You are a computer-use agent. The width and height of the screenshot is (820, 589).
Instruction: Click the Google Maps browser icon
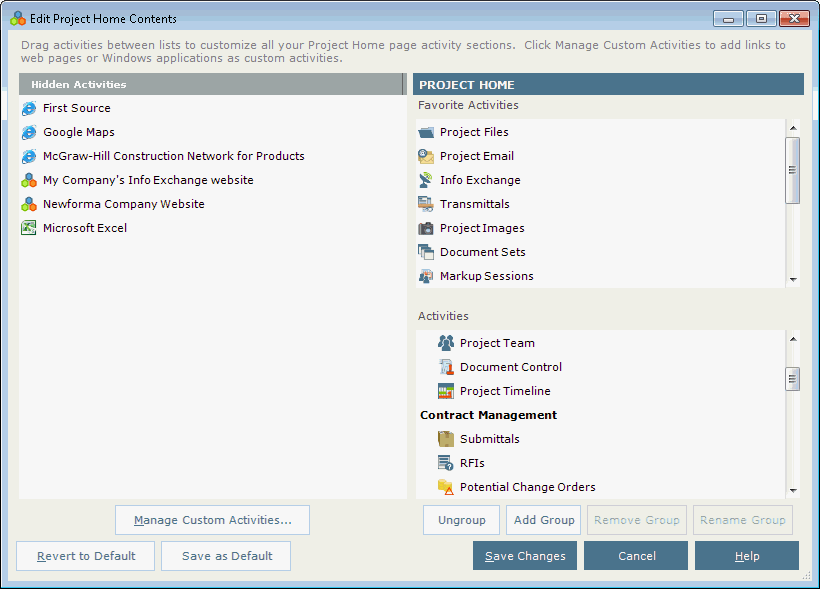[29, 132]
